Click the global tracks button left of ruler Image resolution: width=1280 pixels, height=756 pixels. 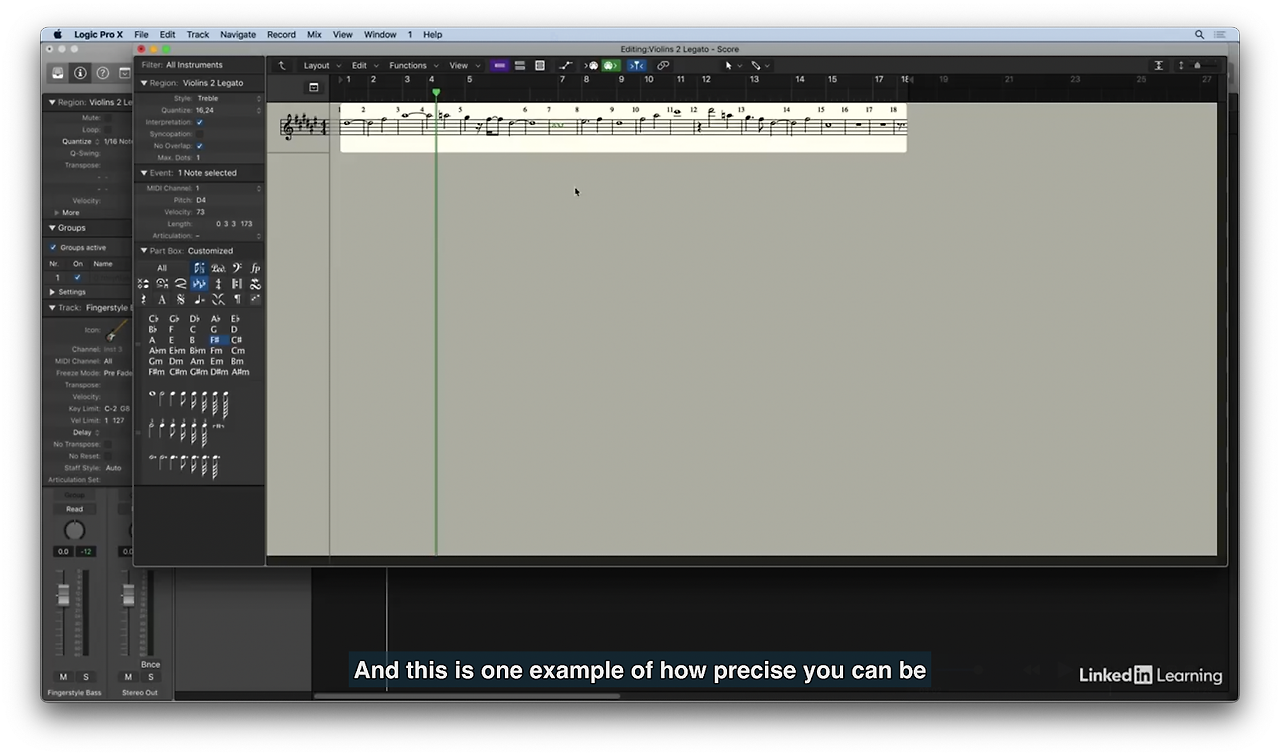pos(313,88)
